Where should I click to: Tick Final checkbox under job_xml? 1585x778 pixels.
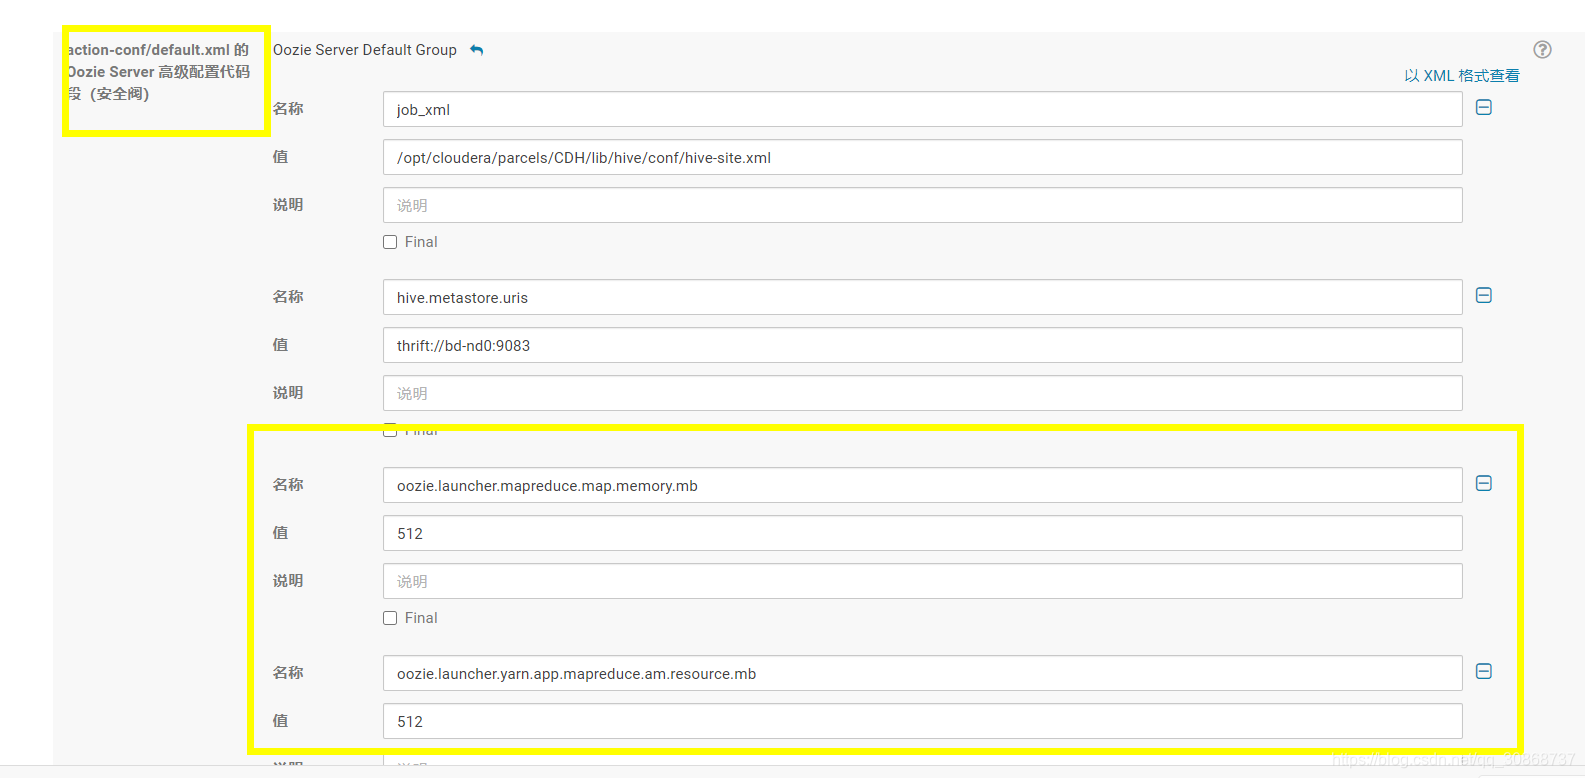point(390,242)
